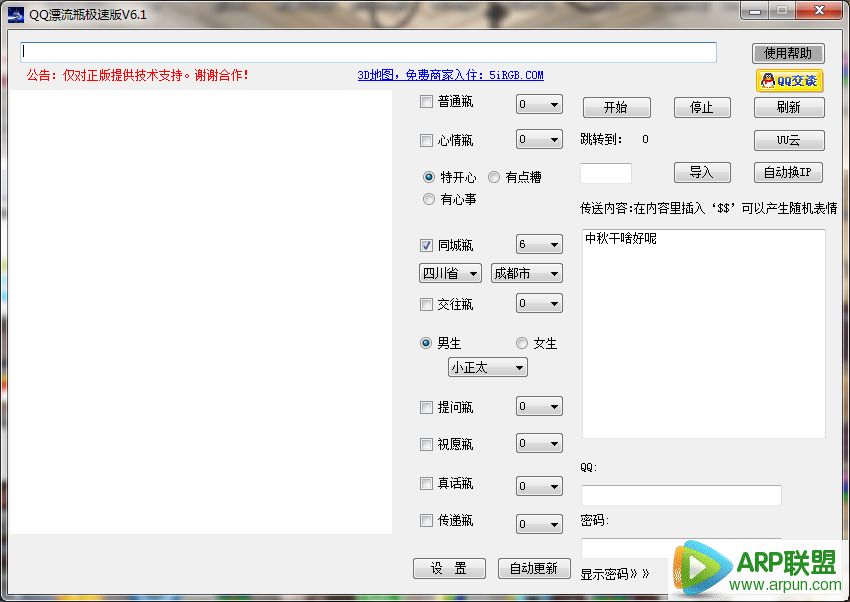The image size is (850, 602).
Task: Open the 交往瓶 count dropdown
Action: (x=539, y=303)
